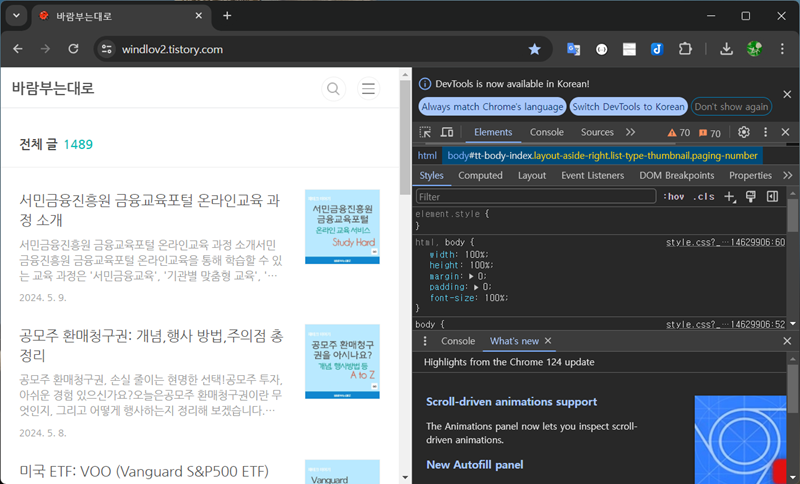Open 공모주 환매청구권 post thumbnail
This screenshot has width=800, height=484.
342,362
